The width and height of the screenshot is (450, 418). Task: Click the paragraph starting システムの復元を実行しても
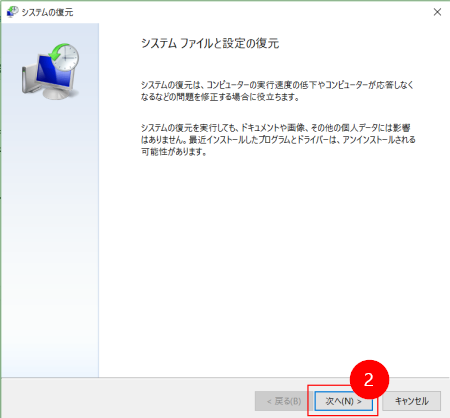click(x=278, y=140)
